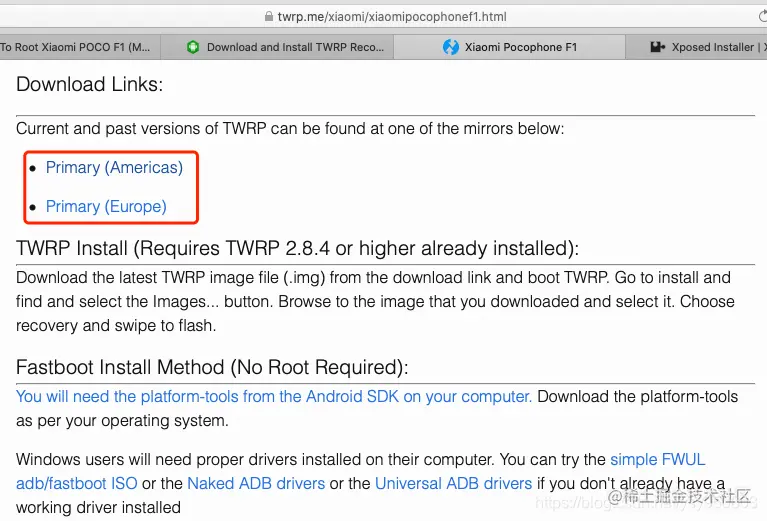Click text 'recovery and swipe to flash.'
This screenshot has width=767, height=521.
coord(116,325)
